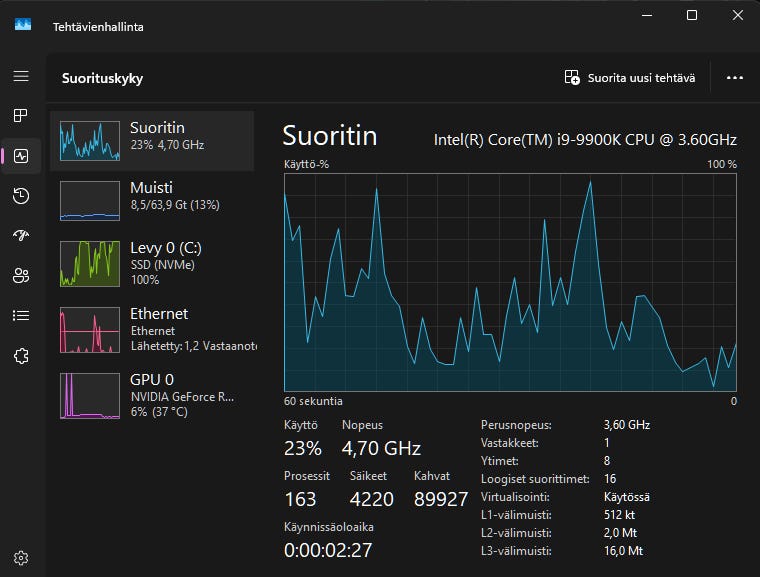The width and height of the screenshot is (760, 577).
Task: Click L1-välimuisti value 512 kt
Action: click(619, 514)
